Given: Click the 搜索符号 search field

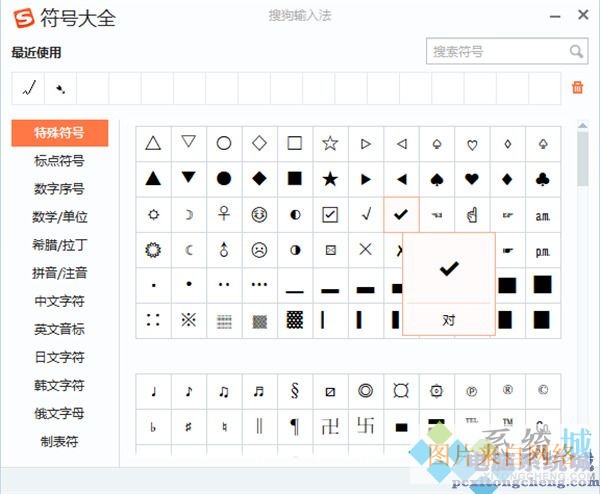Looking at the screenshot, I should coord(497,51).
